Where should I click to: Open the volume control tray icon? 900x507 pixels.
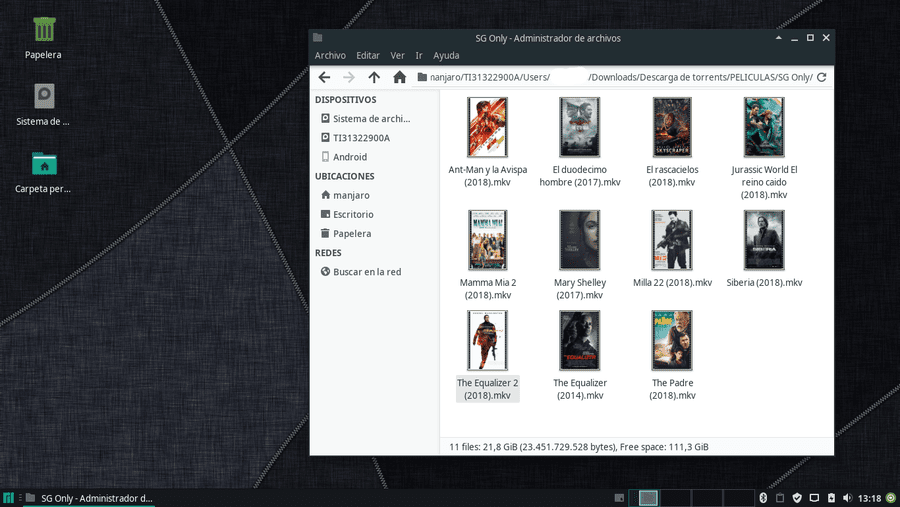(847, 498)
